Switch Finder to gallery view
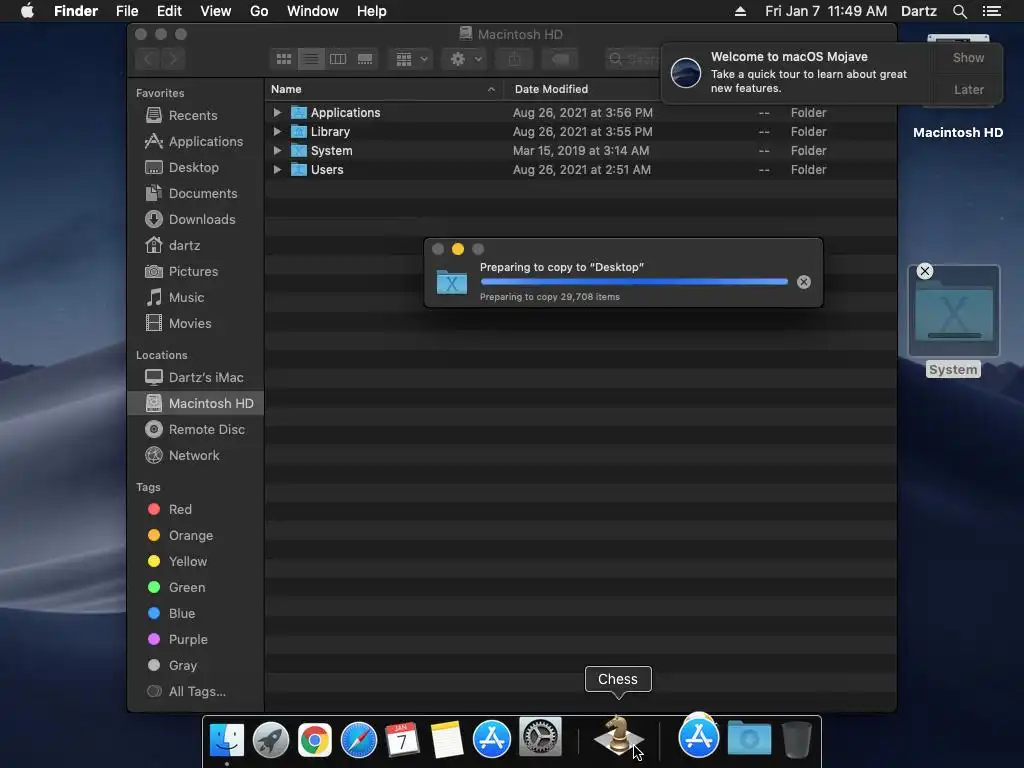The height and width of the screenshot is (768, 1024). click(365, 59)
